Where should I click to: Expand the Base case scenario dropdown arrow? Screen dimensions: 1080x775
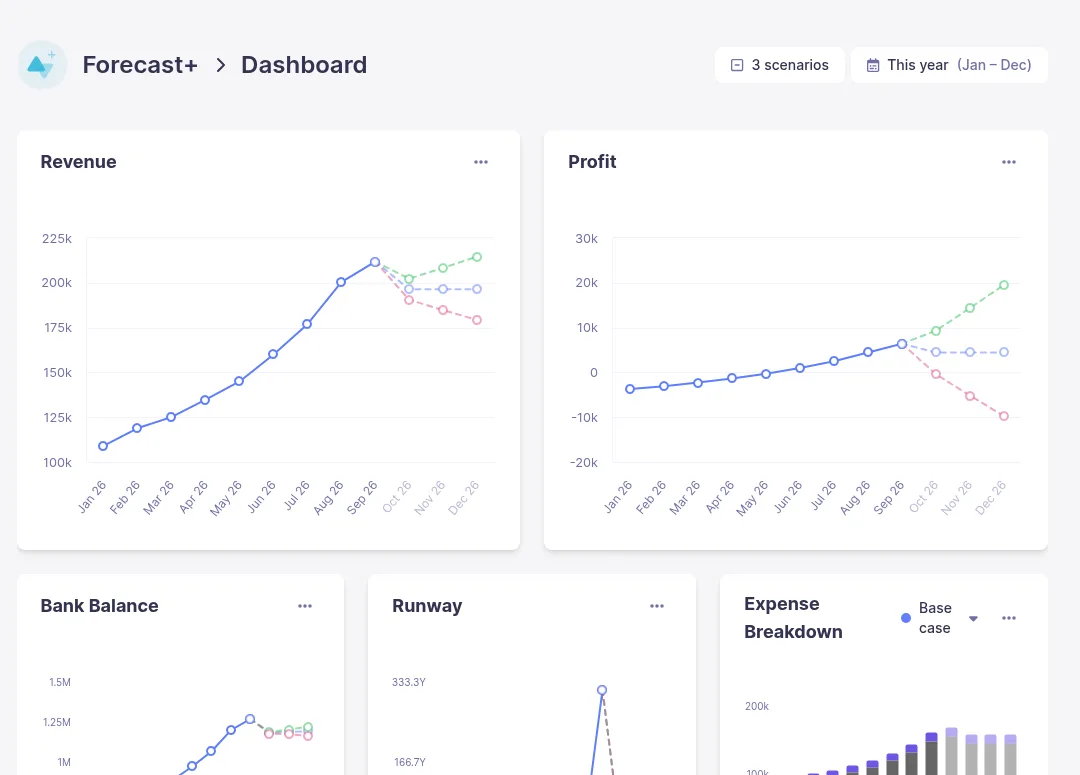pos(973,618)
